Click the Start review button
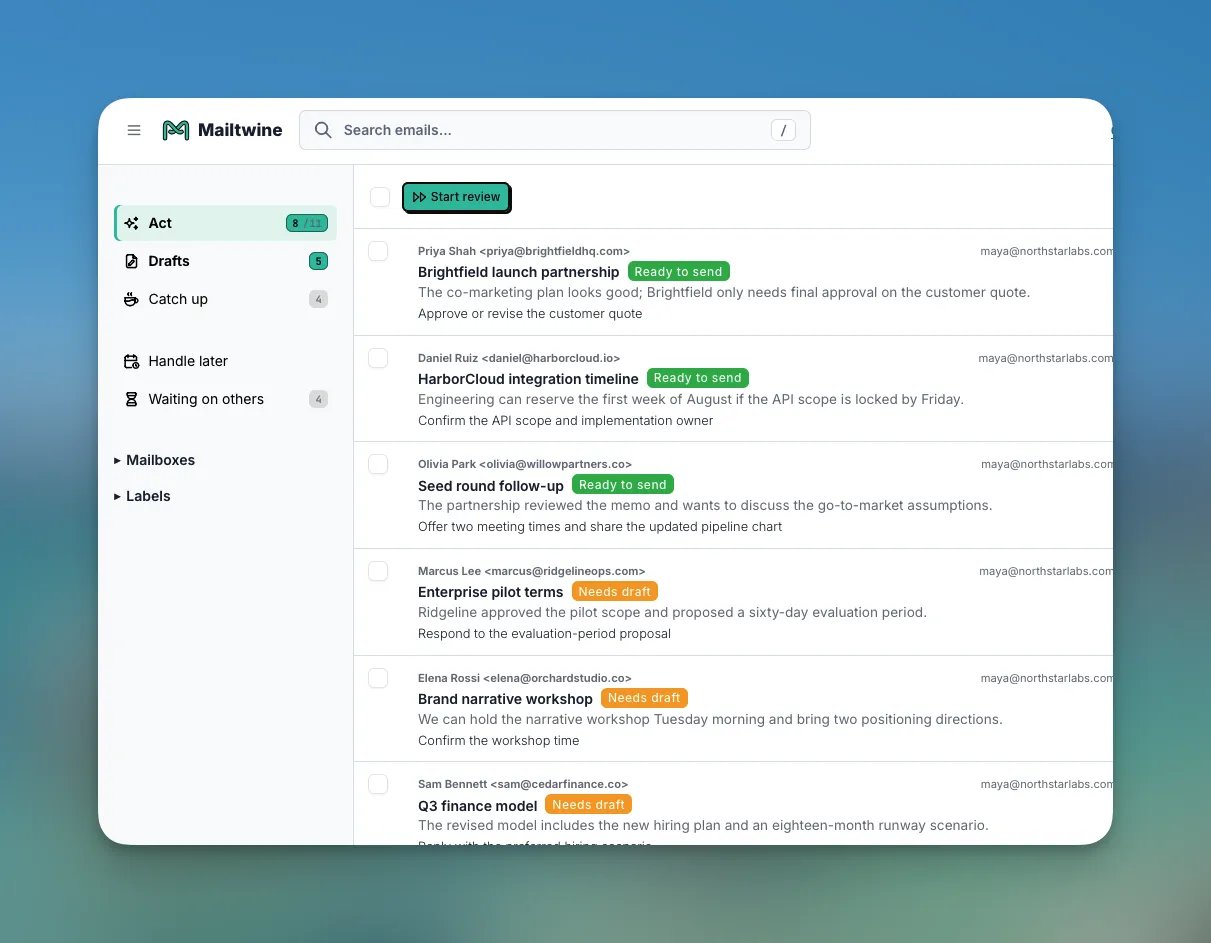Viewport: 1211px width, 943px height. click(456, 197)
